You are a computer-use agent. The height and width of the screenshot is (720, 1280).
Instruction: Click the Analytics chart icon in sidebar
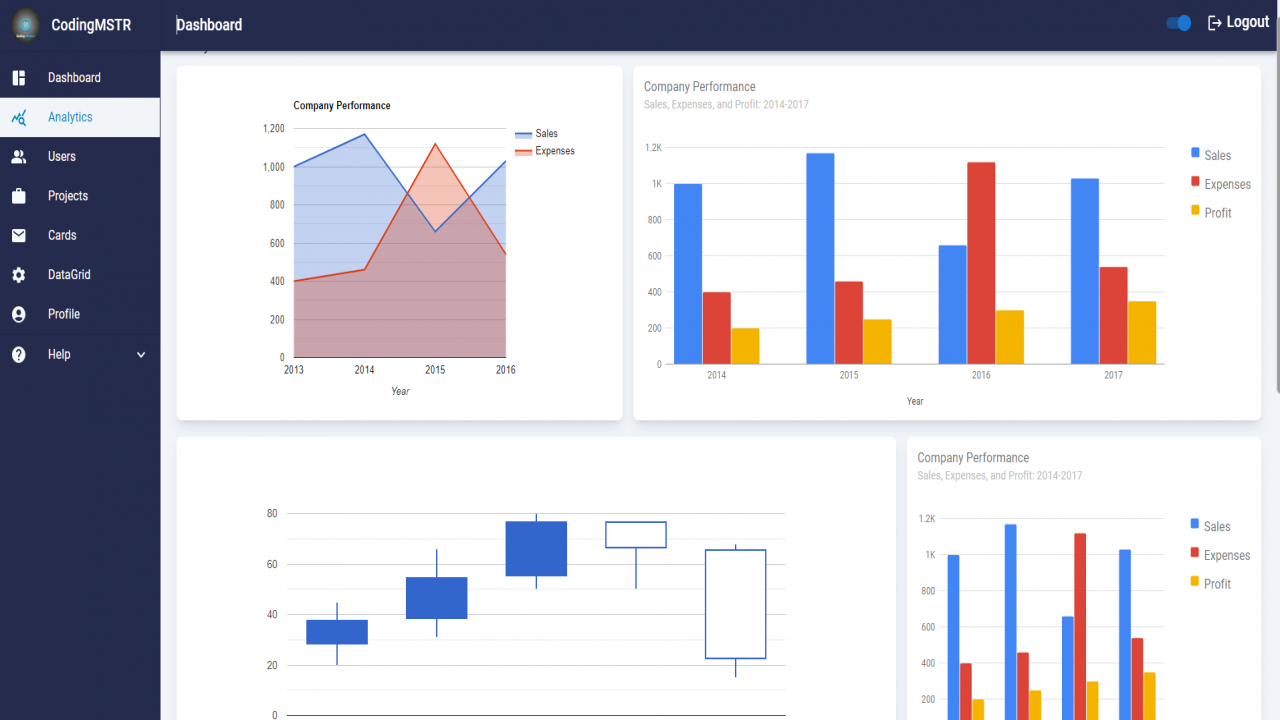(x=19, y=117)
